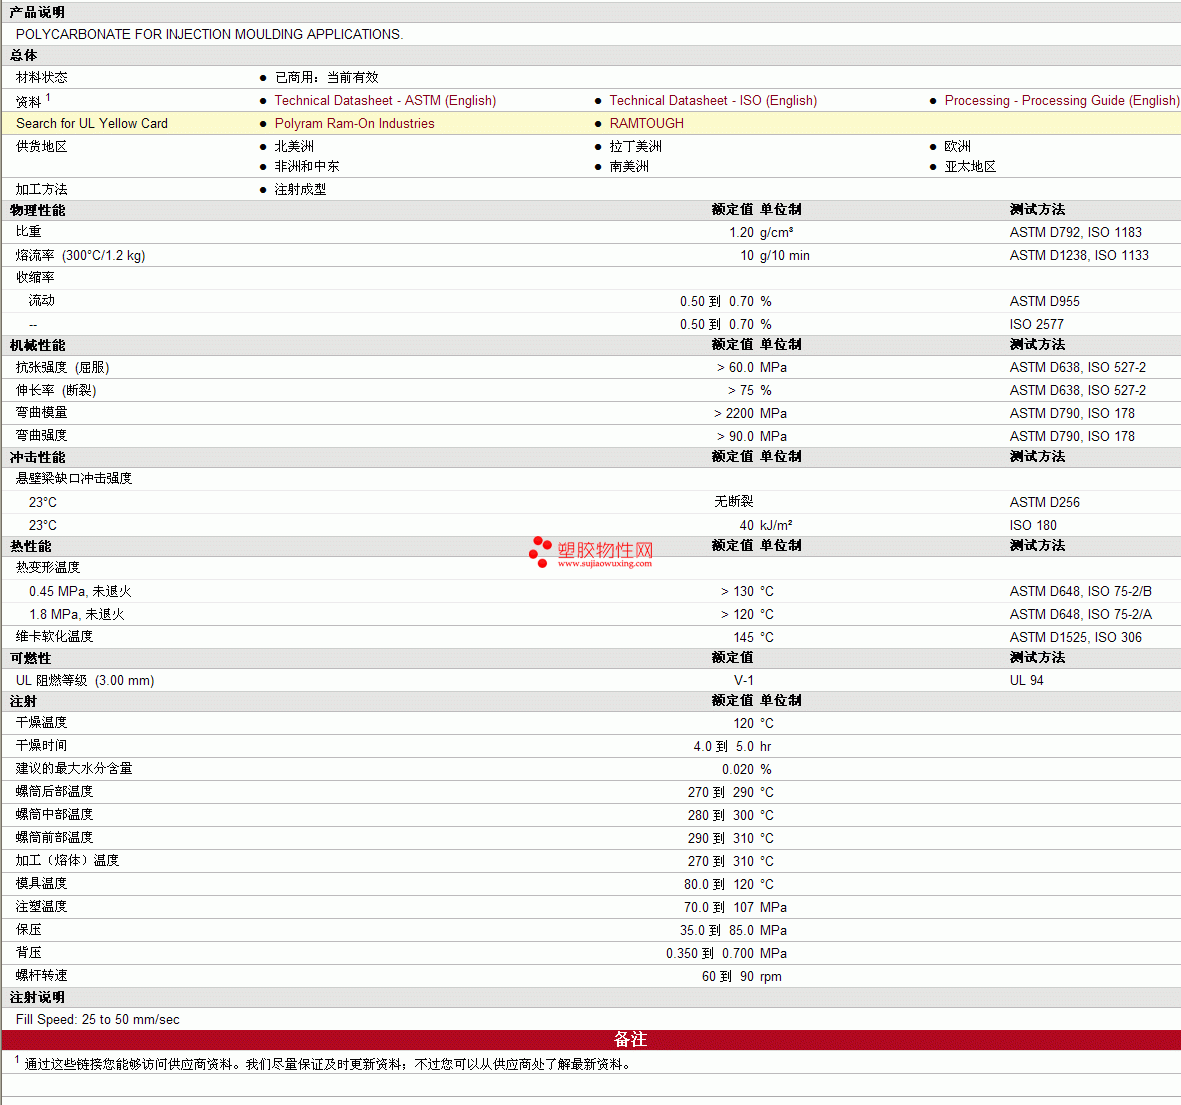Click the Fill Speed note text

(x=98, y=1020)
